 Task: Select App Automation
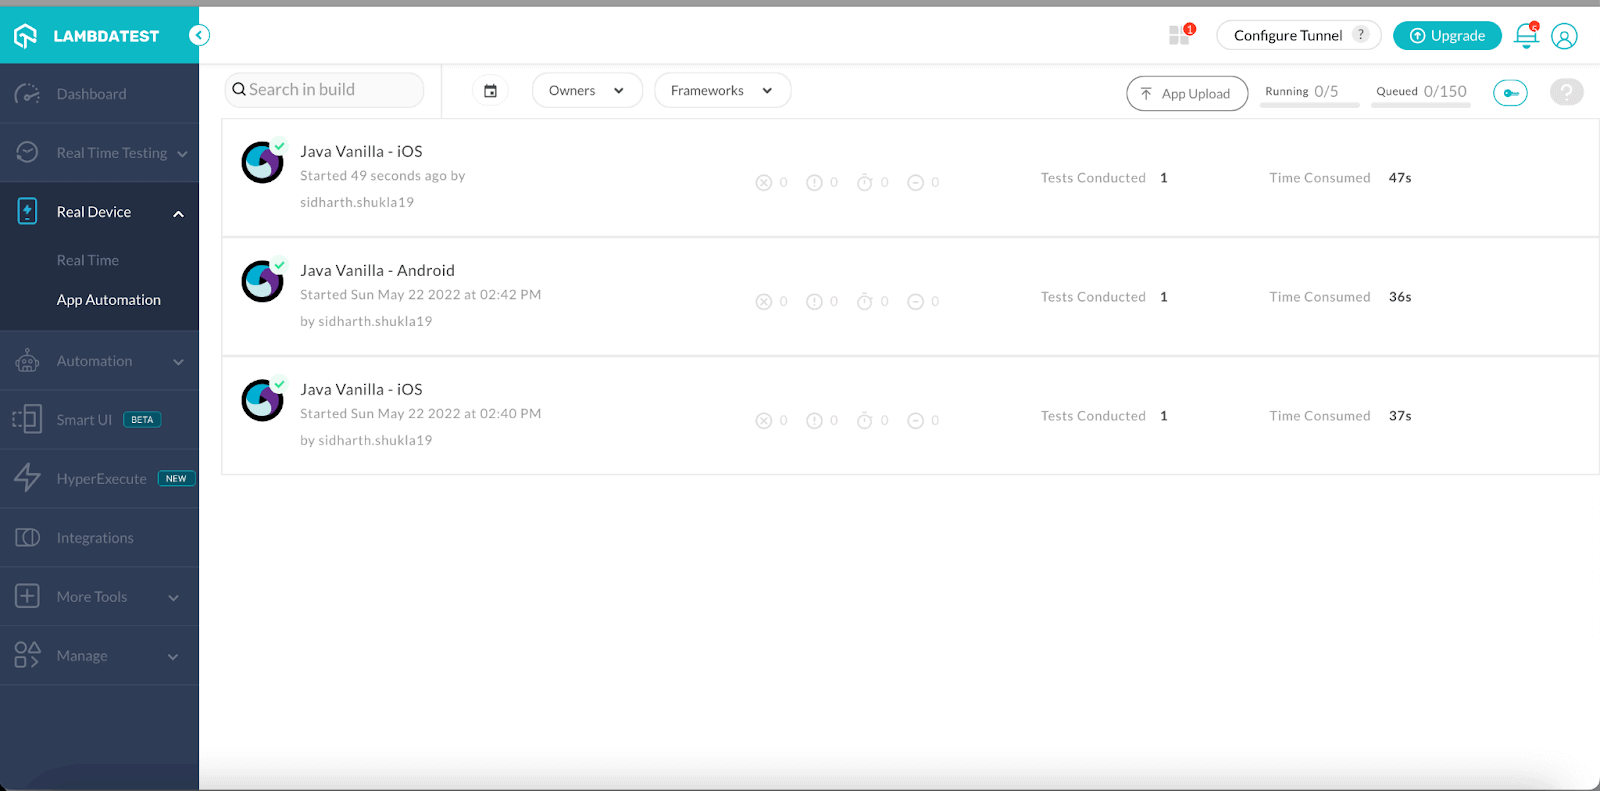(x=109, y=300)
